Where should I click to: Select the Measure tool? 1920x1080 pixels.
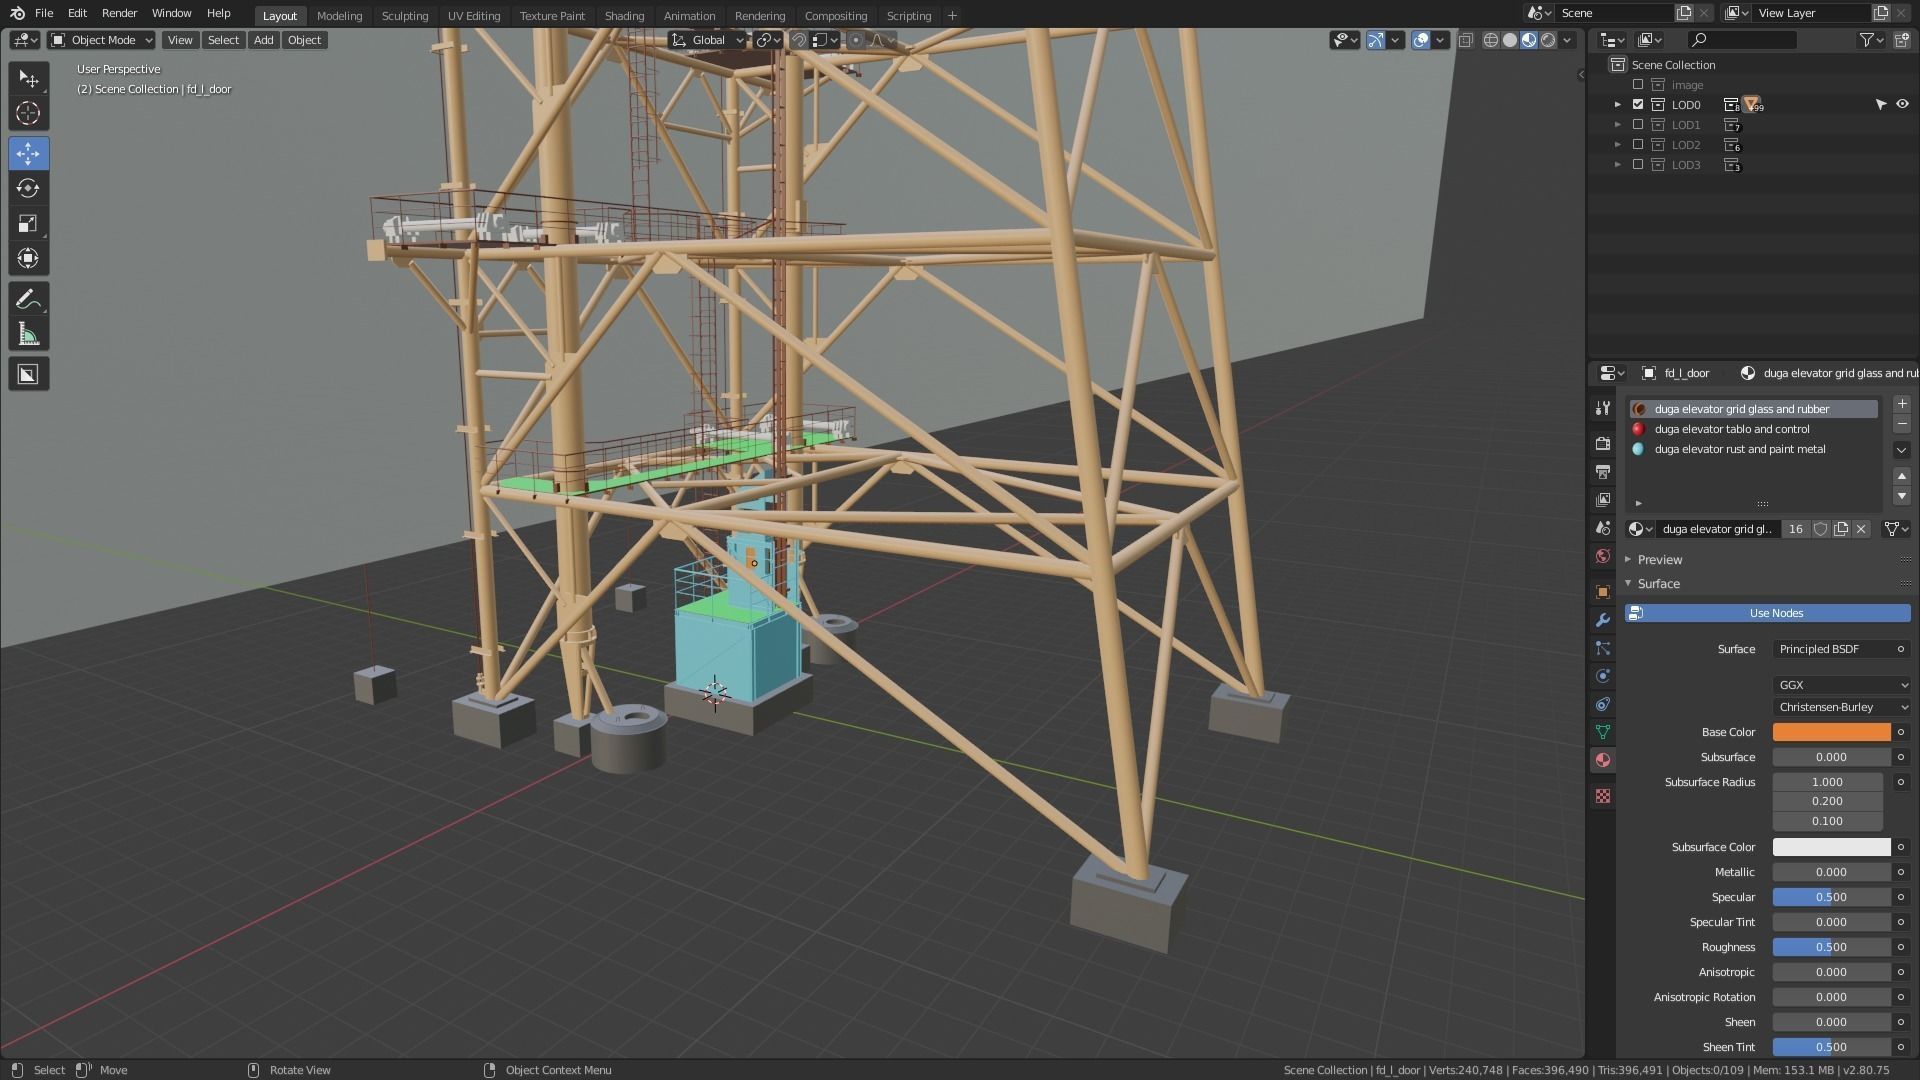[x=28, y=335]
